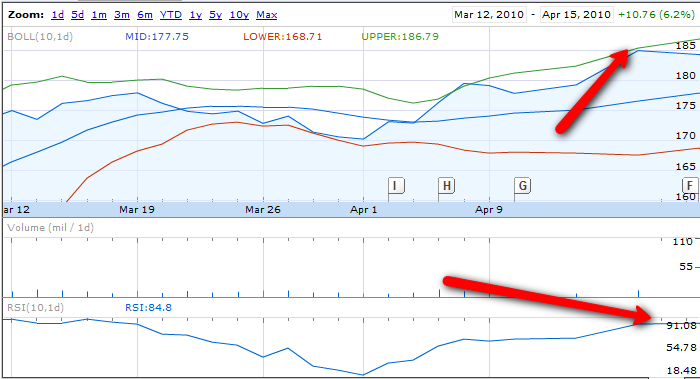Switch chart zoom to 1y
The width and height of the screenshot is (700, 379).
click(x=196, y=15)
